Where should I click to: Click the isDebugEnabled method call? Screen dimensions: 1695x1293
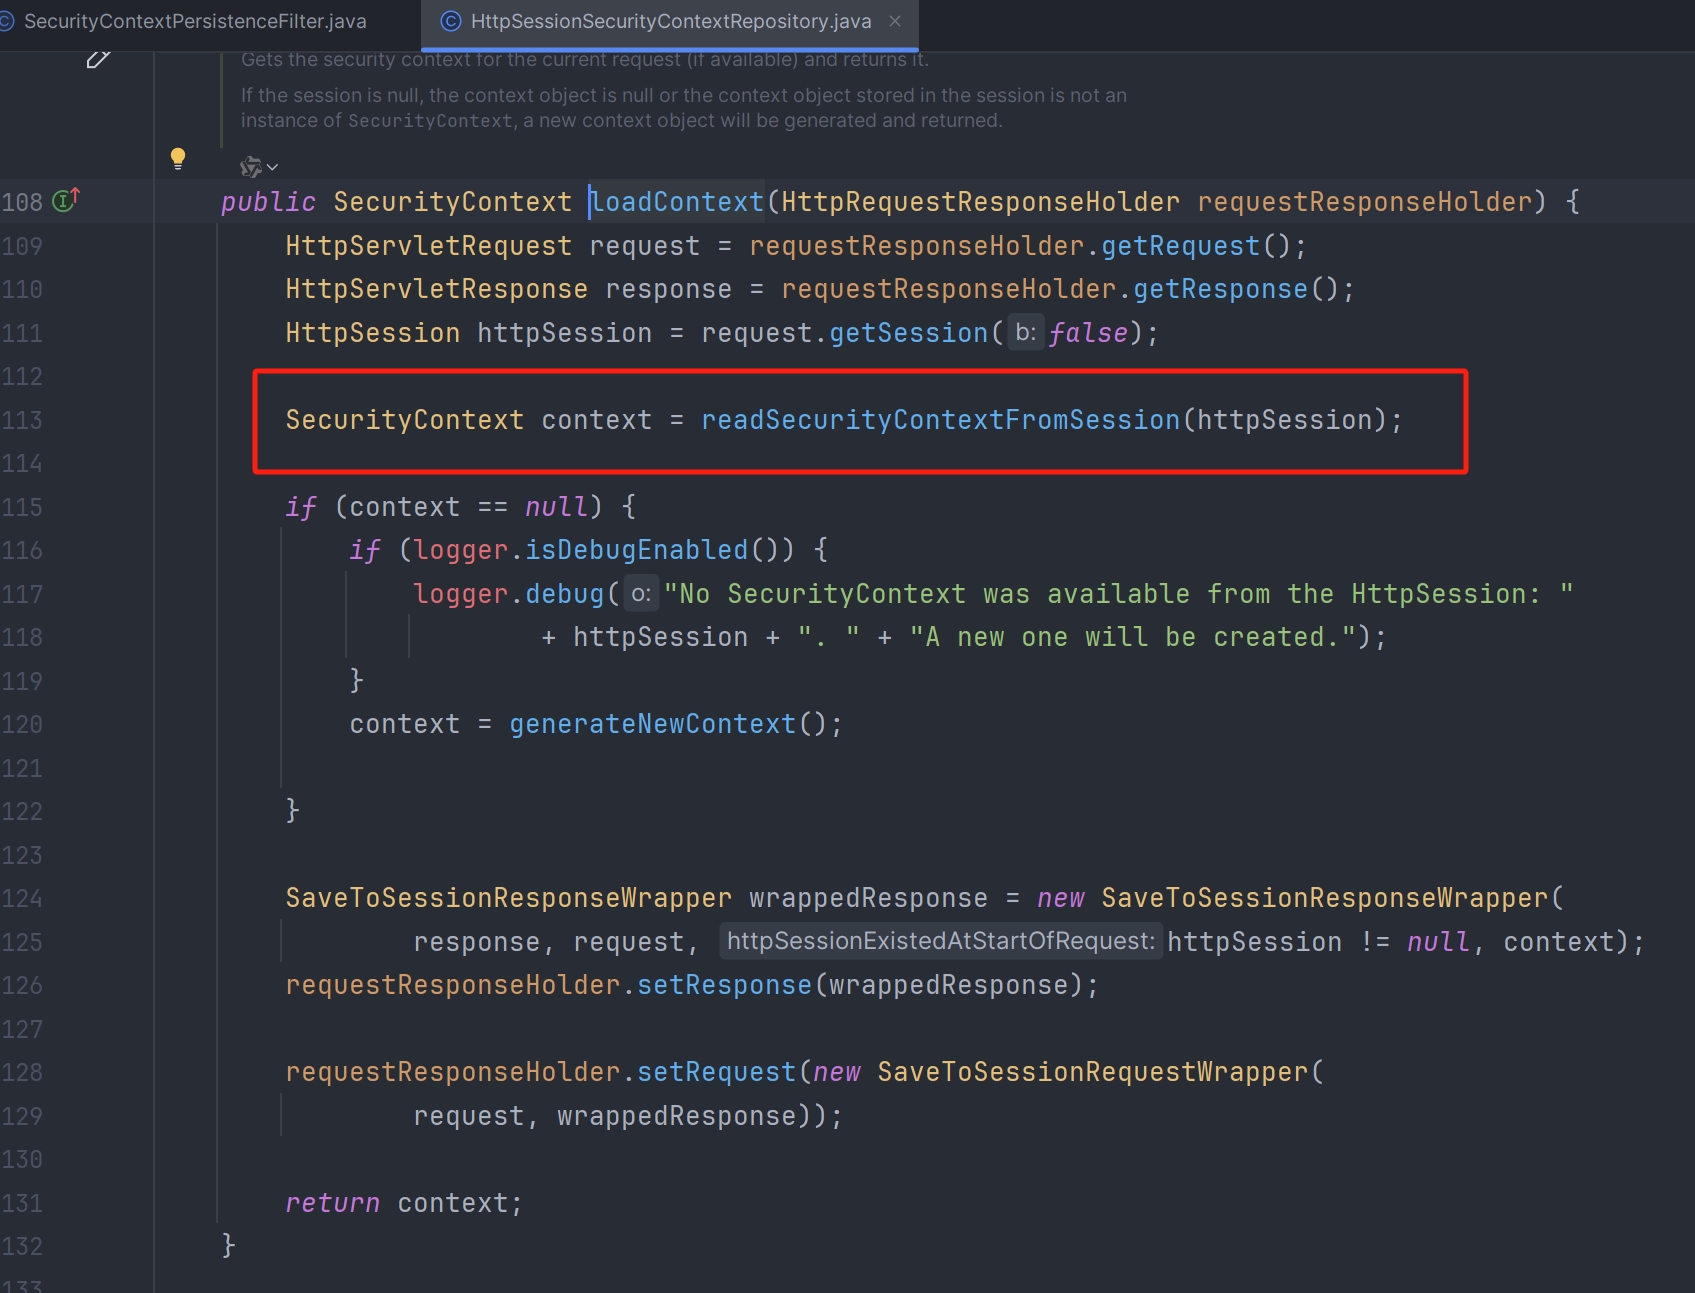636,550
